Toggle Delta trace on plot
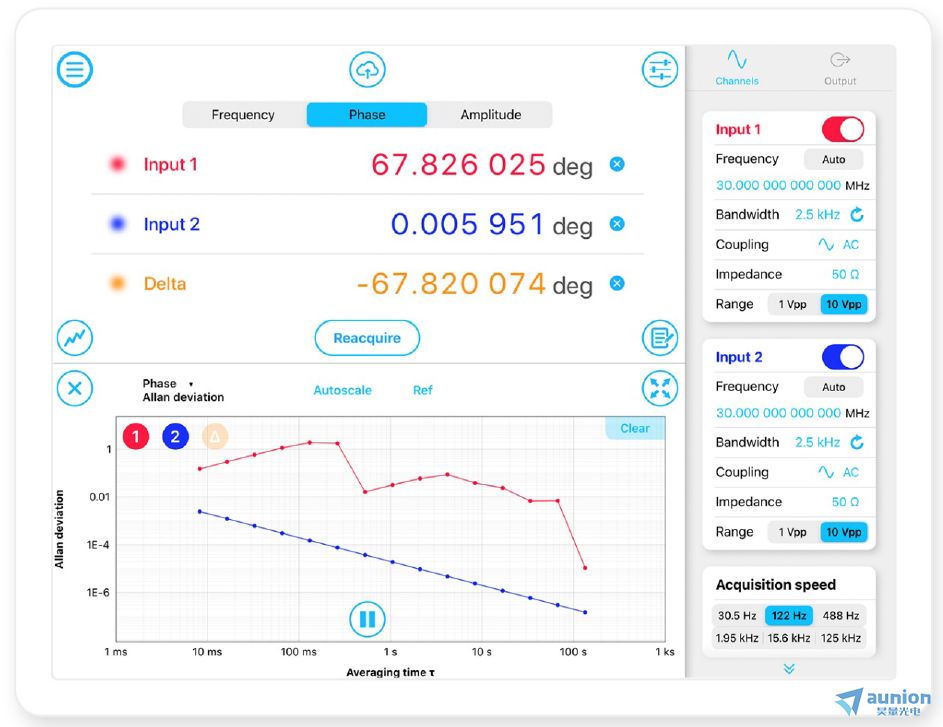The width and height of the screenshot is (943, 727). coord(215,437)
